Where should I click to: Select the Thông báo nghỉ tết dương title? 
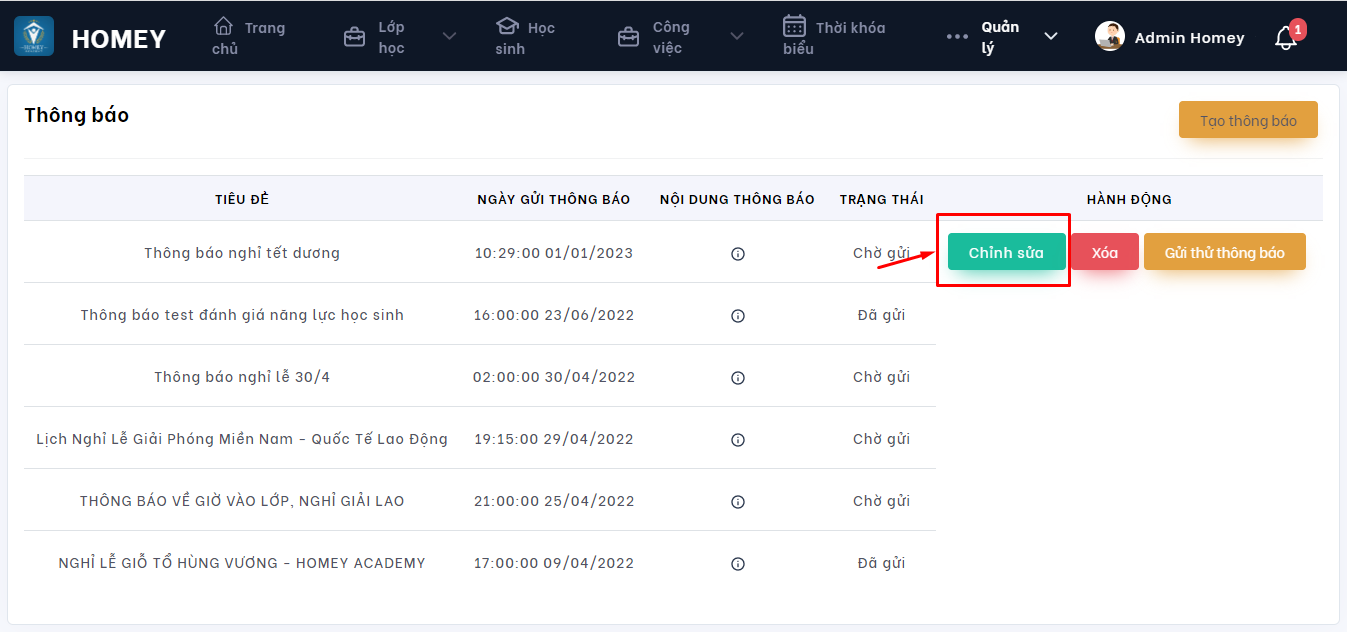(242, 253)
